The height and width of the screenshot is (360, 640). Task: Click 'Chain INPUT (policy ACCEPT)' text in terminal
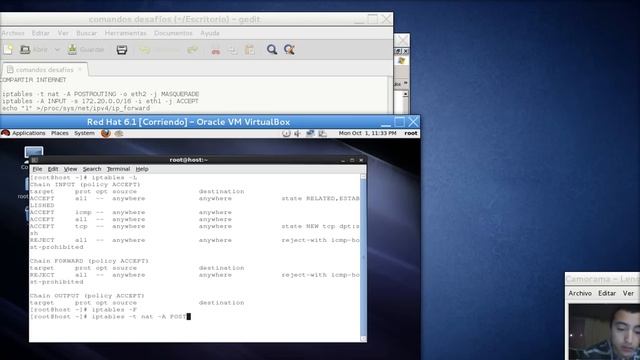tap(85, 184)
